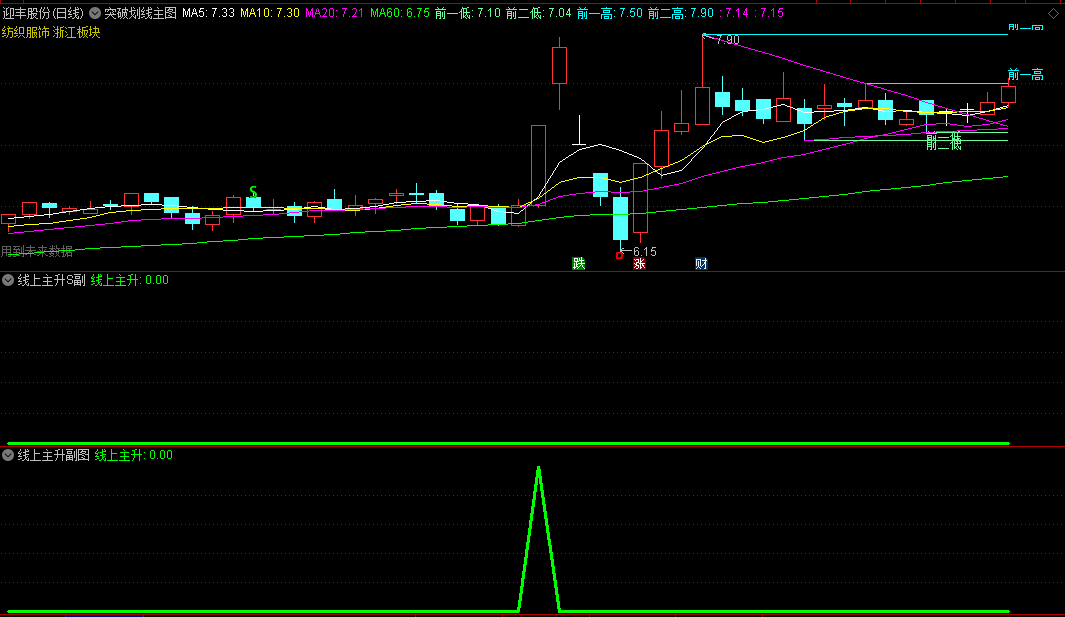Click 线上主升: 0.00 in the 副图 panel
This screenshot has height=617, width=1065.
click(134, 455)
